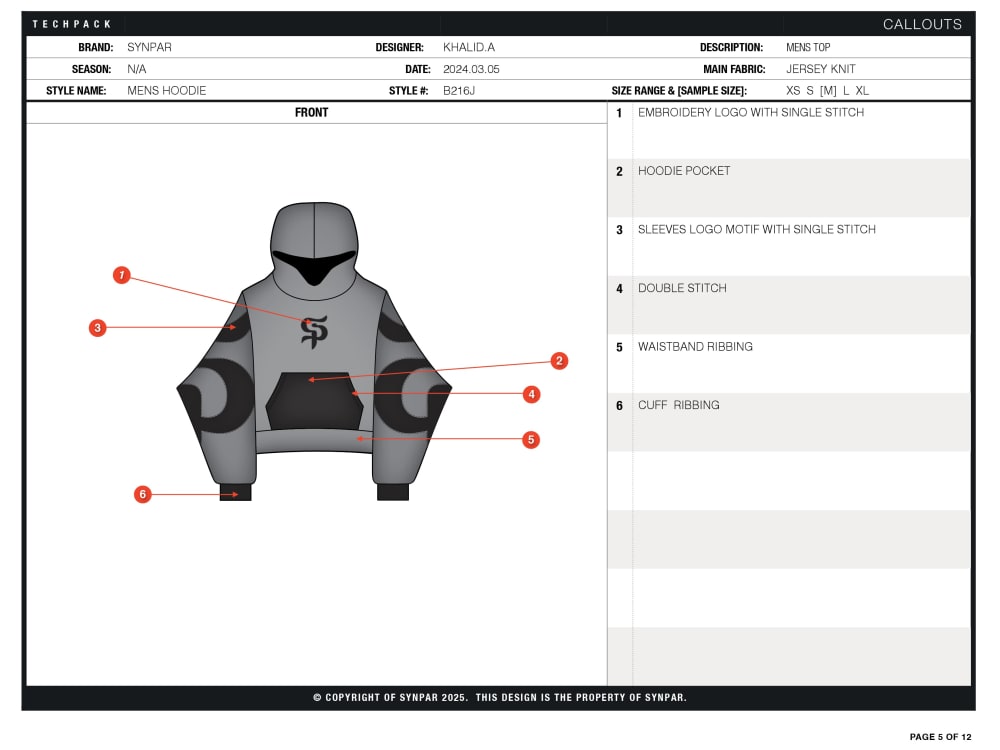1000x750 pixels.
Task: Click the 'STYLE #:' field label
Action: pos(408,91)
